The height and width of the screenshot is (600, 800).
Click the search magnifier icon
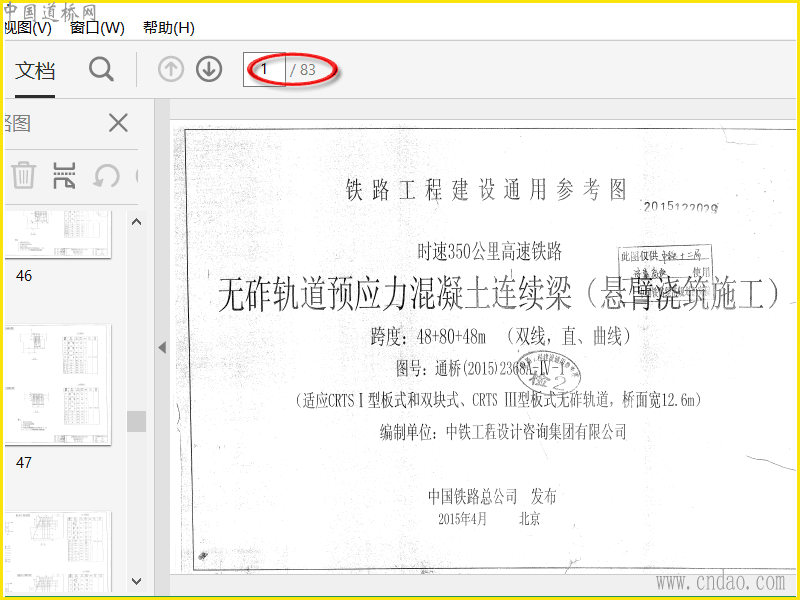(x=101, y=69)
